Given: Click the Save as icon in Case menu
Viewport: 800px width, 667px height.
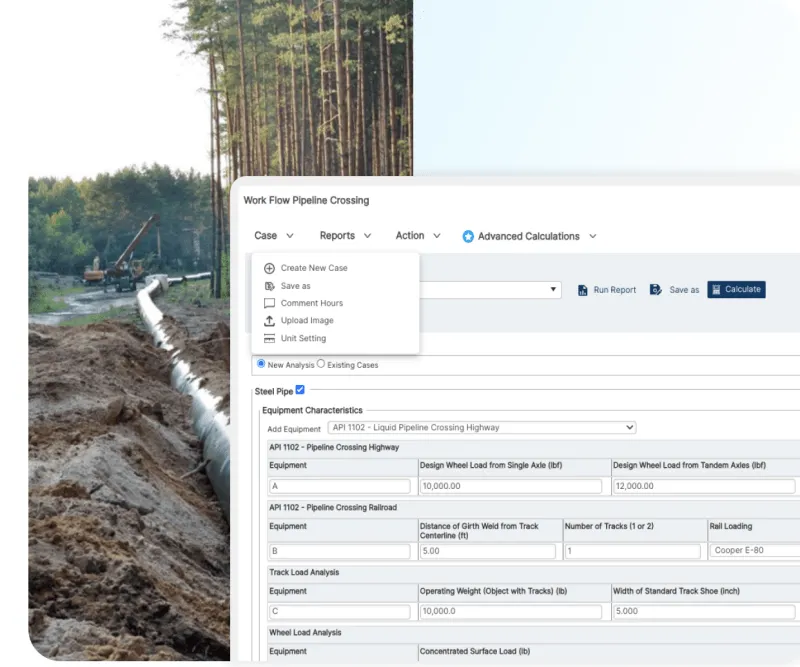Looking at the screenshot, I should (269, 286).
